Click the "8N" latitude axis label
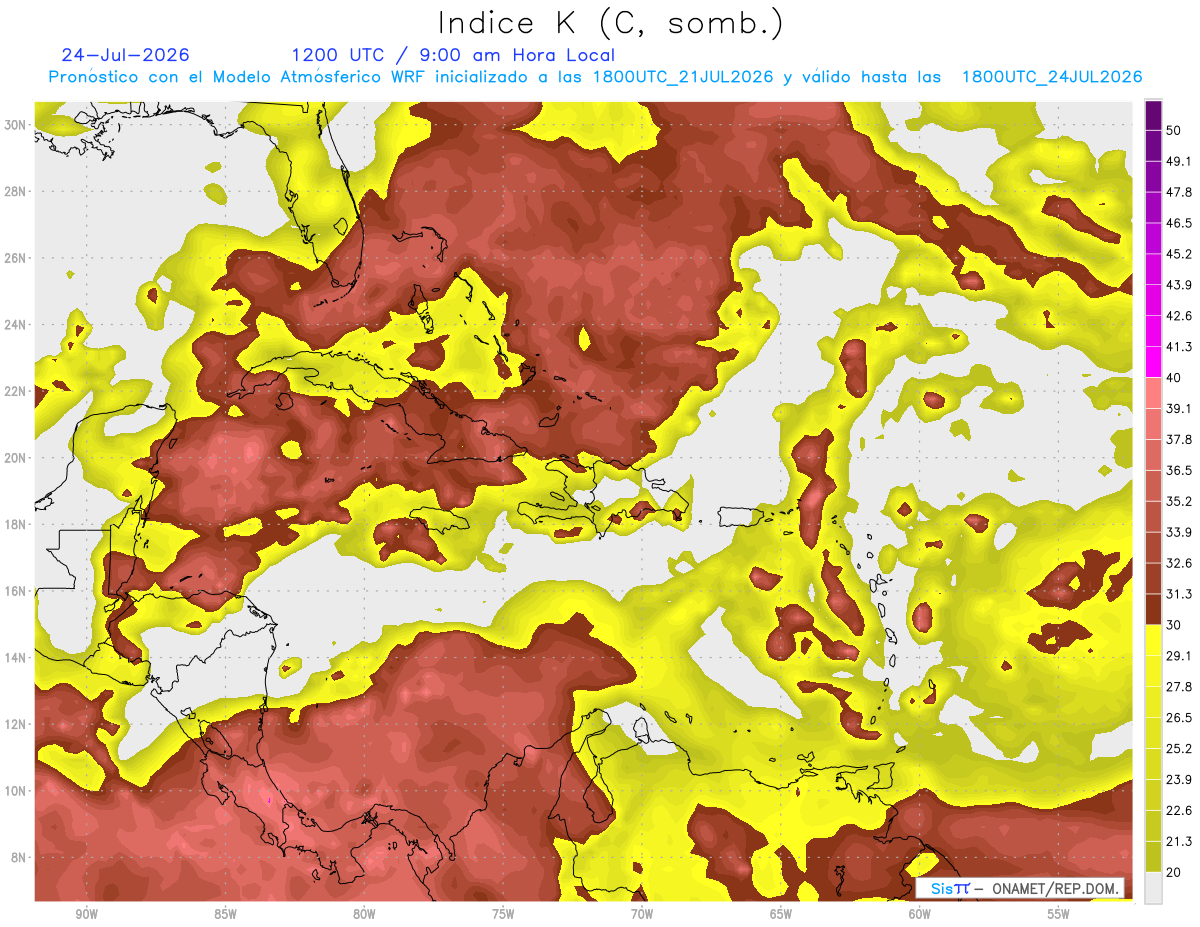Image resolution: width=1200 pixels, height=927 pixels. click(20, 857)
